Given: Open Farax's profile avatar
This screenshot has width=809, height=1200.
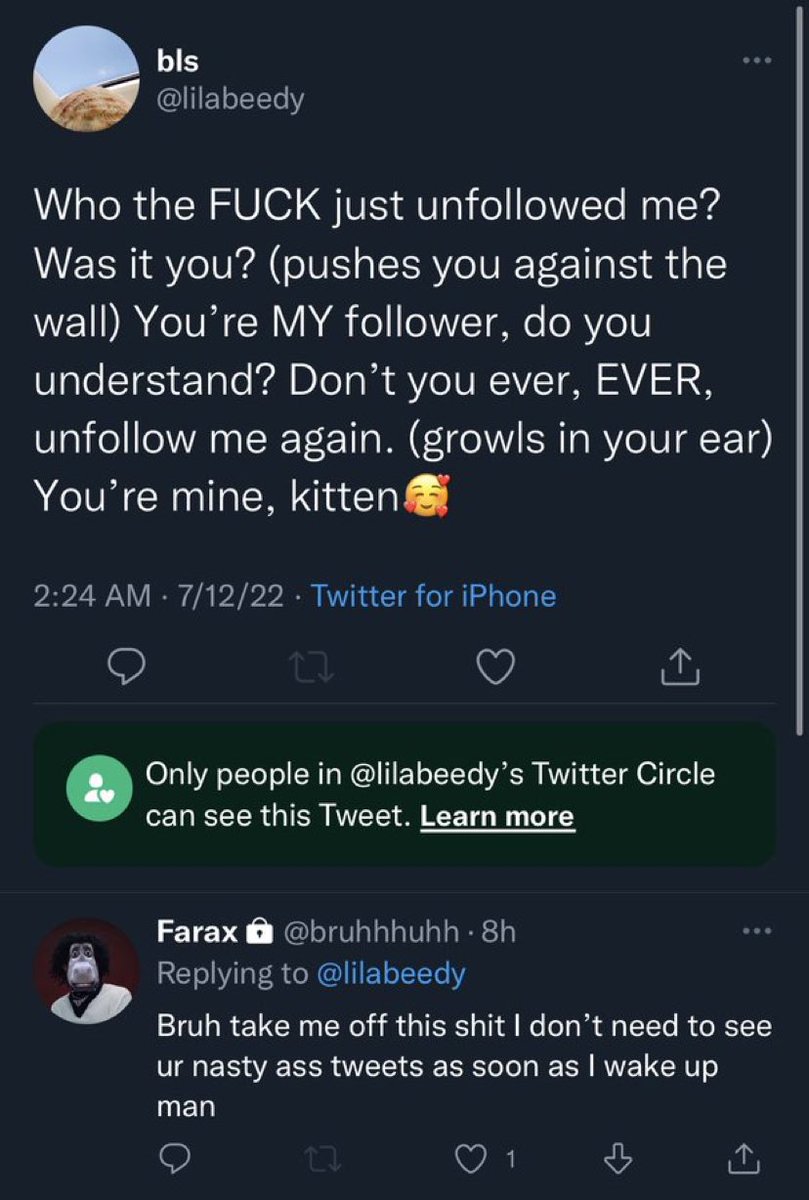Looking at the screenshot, I should pos(87,970).
